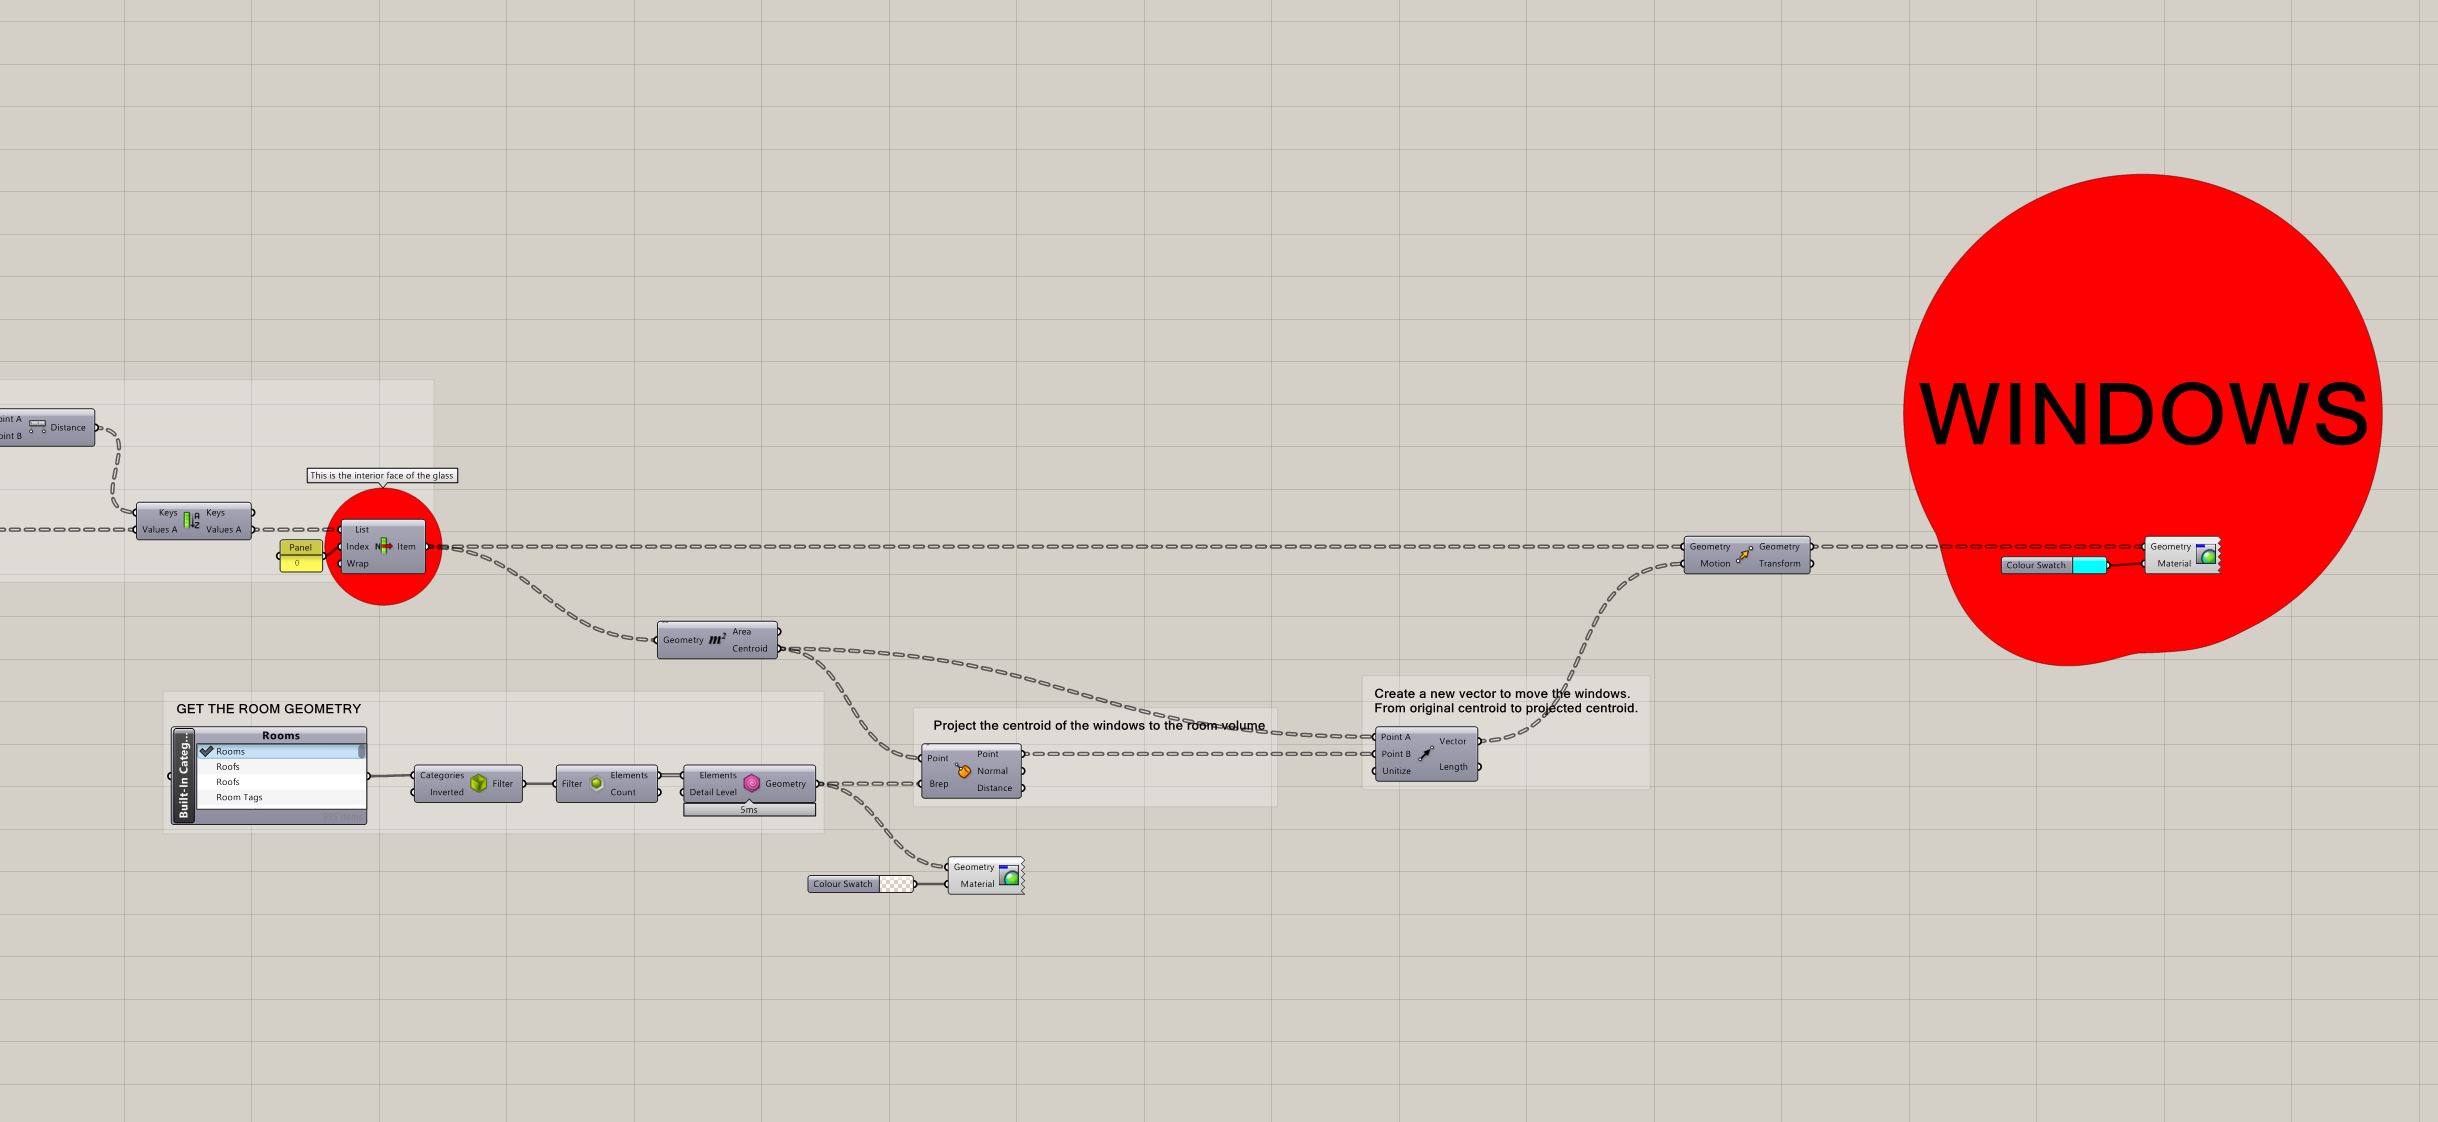Click the Detail Level input on Element Geometry
This screenshot has height=1122, width=2438.
(713, 792)
